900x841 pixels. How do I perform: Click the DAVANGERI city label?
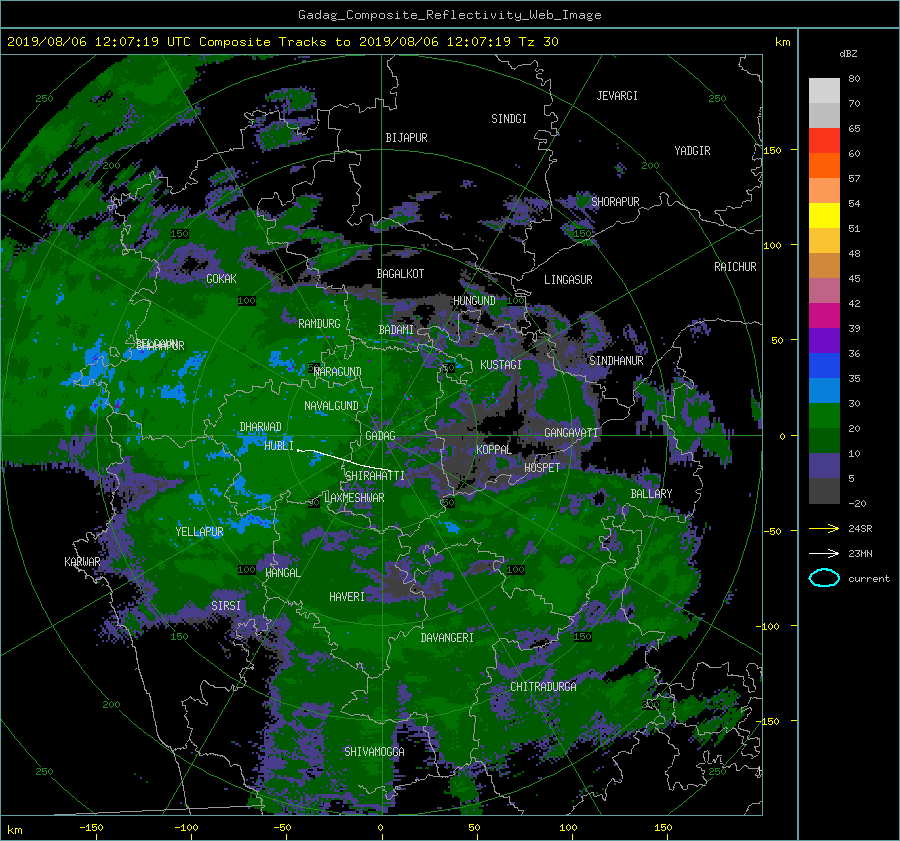(447, 638)
